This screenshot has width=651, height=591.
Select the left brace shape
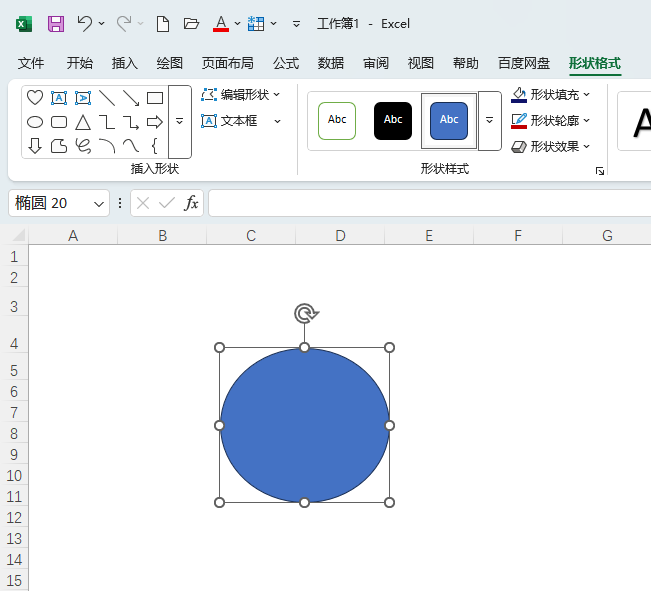point(155,146)
